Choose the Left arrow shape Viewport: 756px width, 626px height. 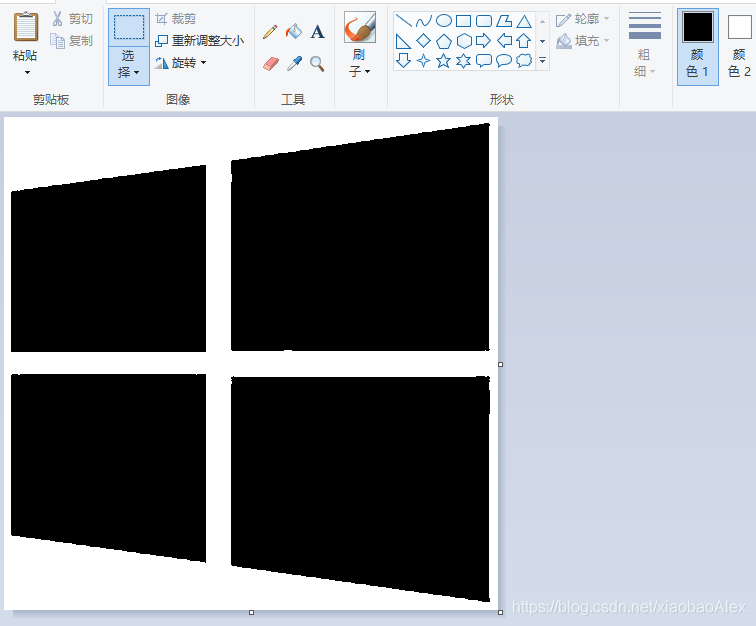(504, 41)
